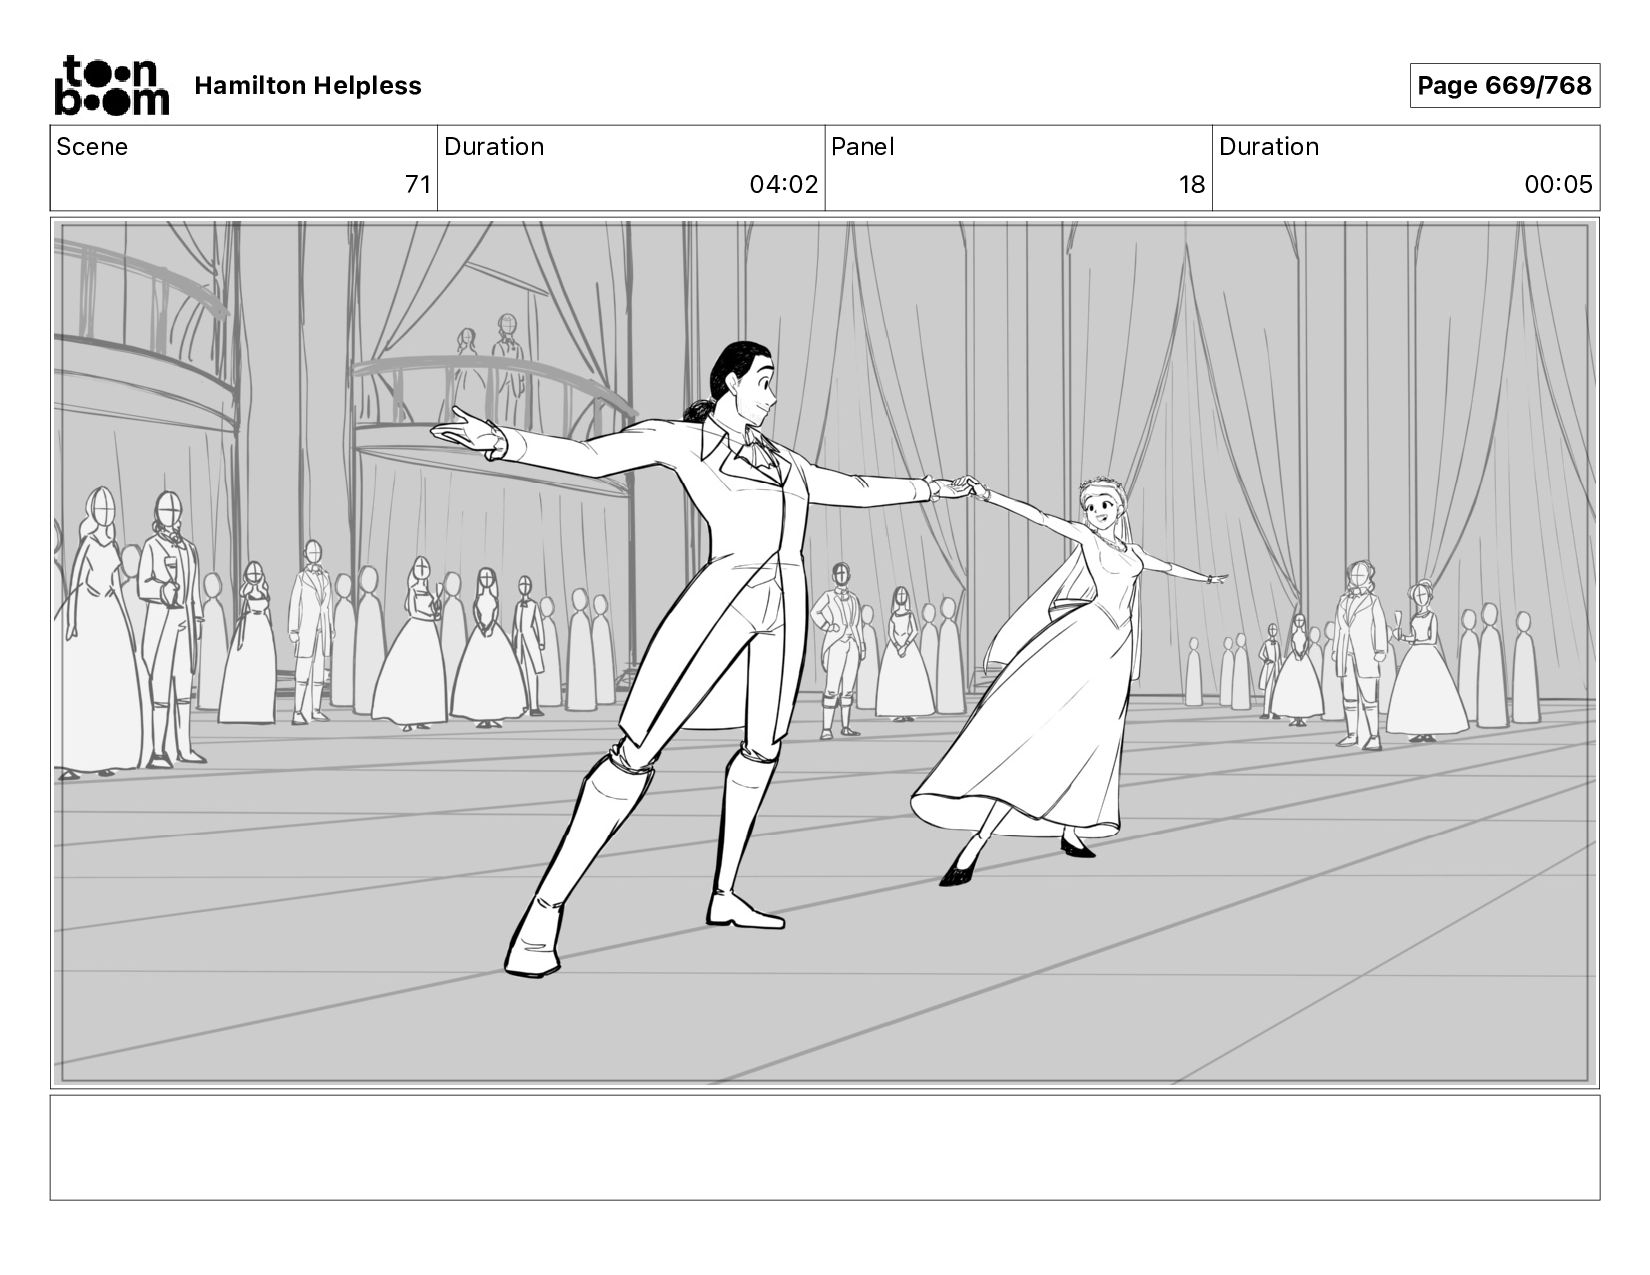
Task: Click the Toon Boom logo
Action: point(111,85)
